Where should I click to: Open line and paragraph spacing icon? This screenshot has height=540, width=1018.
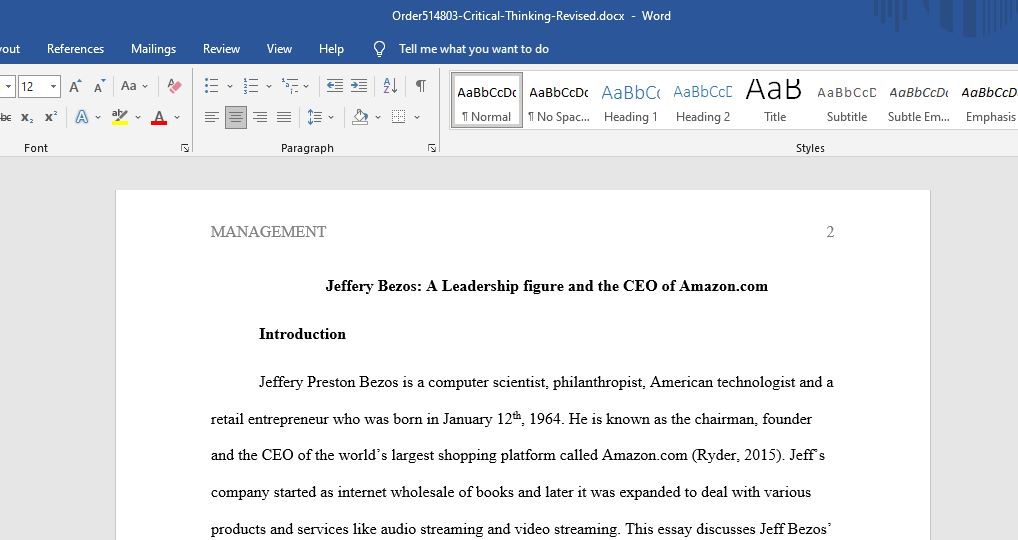pyautogui.click(x=315, y=117)
